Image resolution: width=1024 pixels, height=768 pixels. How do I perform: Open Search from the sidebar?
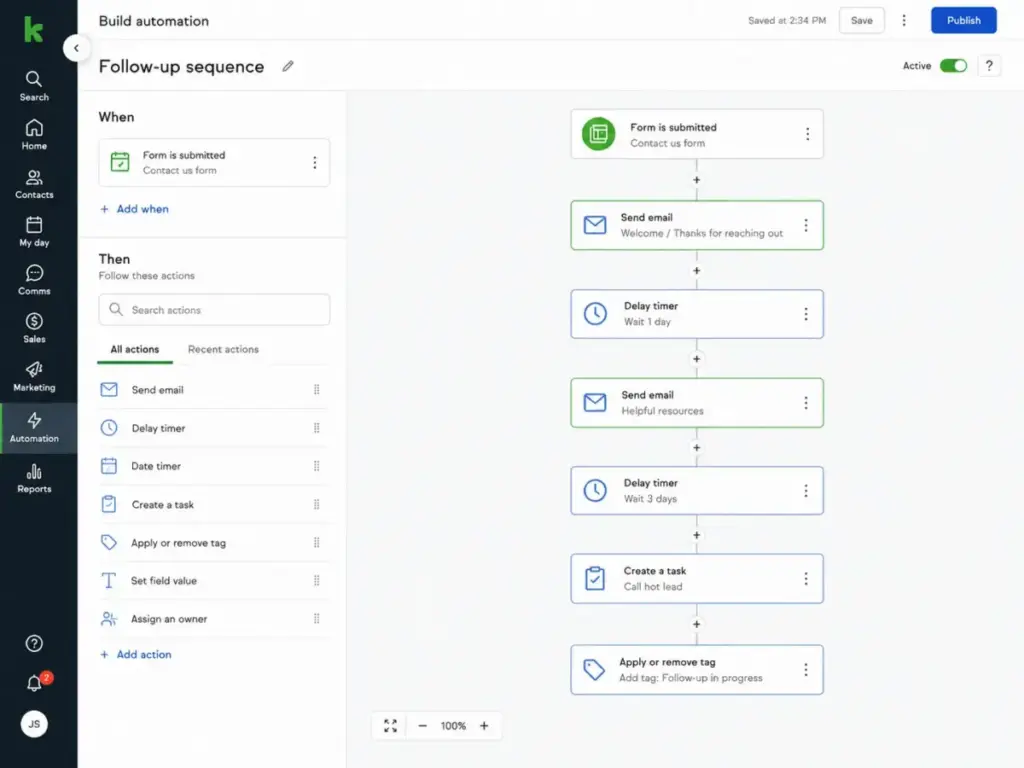pos(34,86)
